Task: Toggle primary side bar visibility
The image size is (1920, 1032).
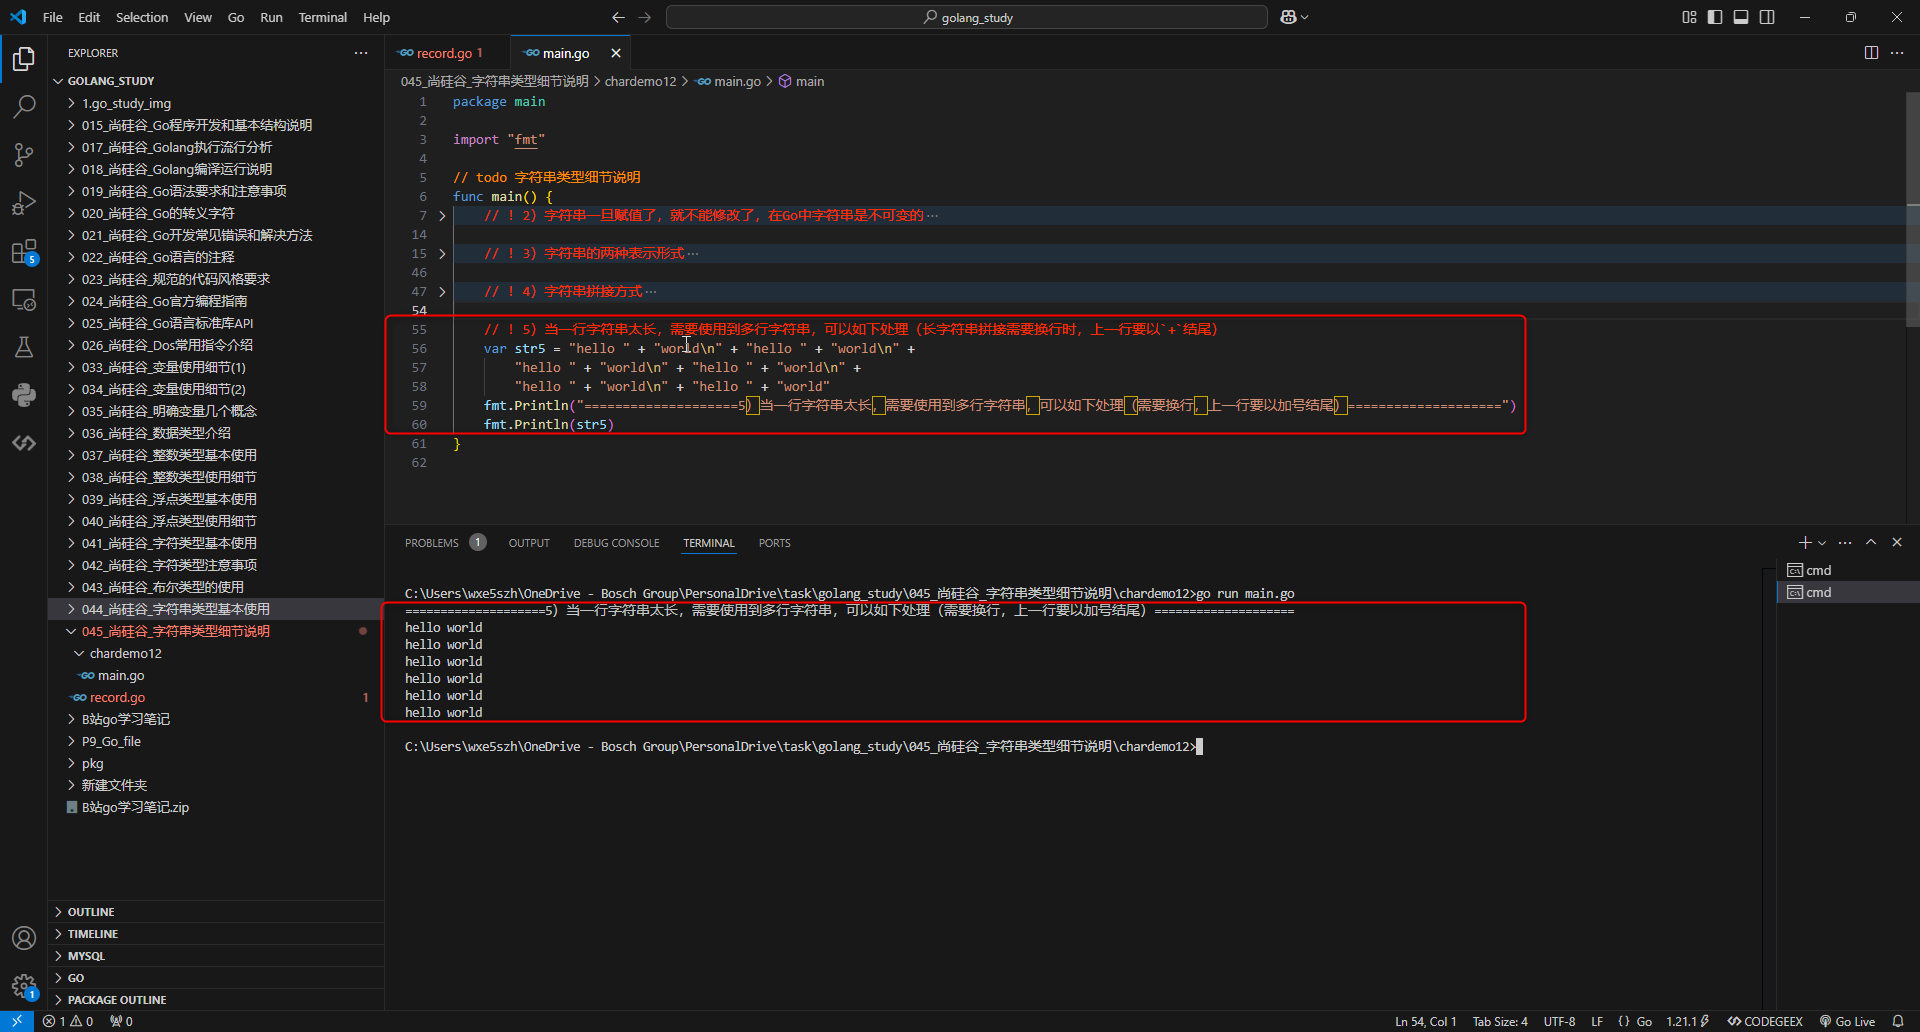Action: (x=1715, y=17)
